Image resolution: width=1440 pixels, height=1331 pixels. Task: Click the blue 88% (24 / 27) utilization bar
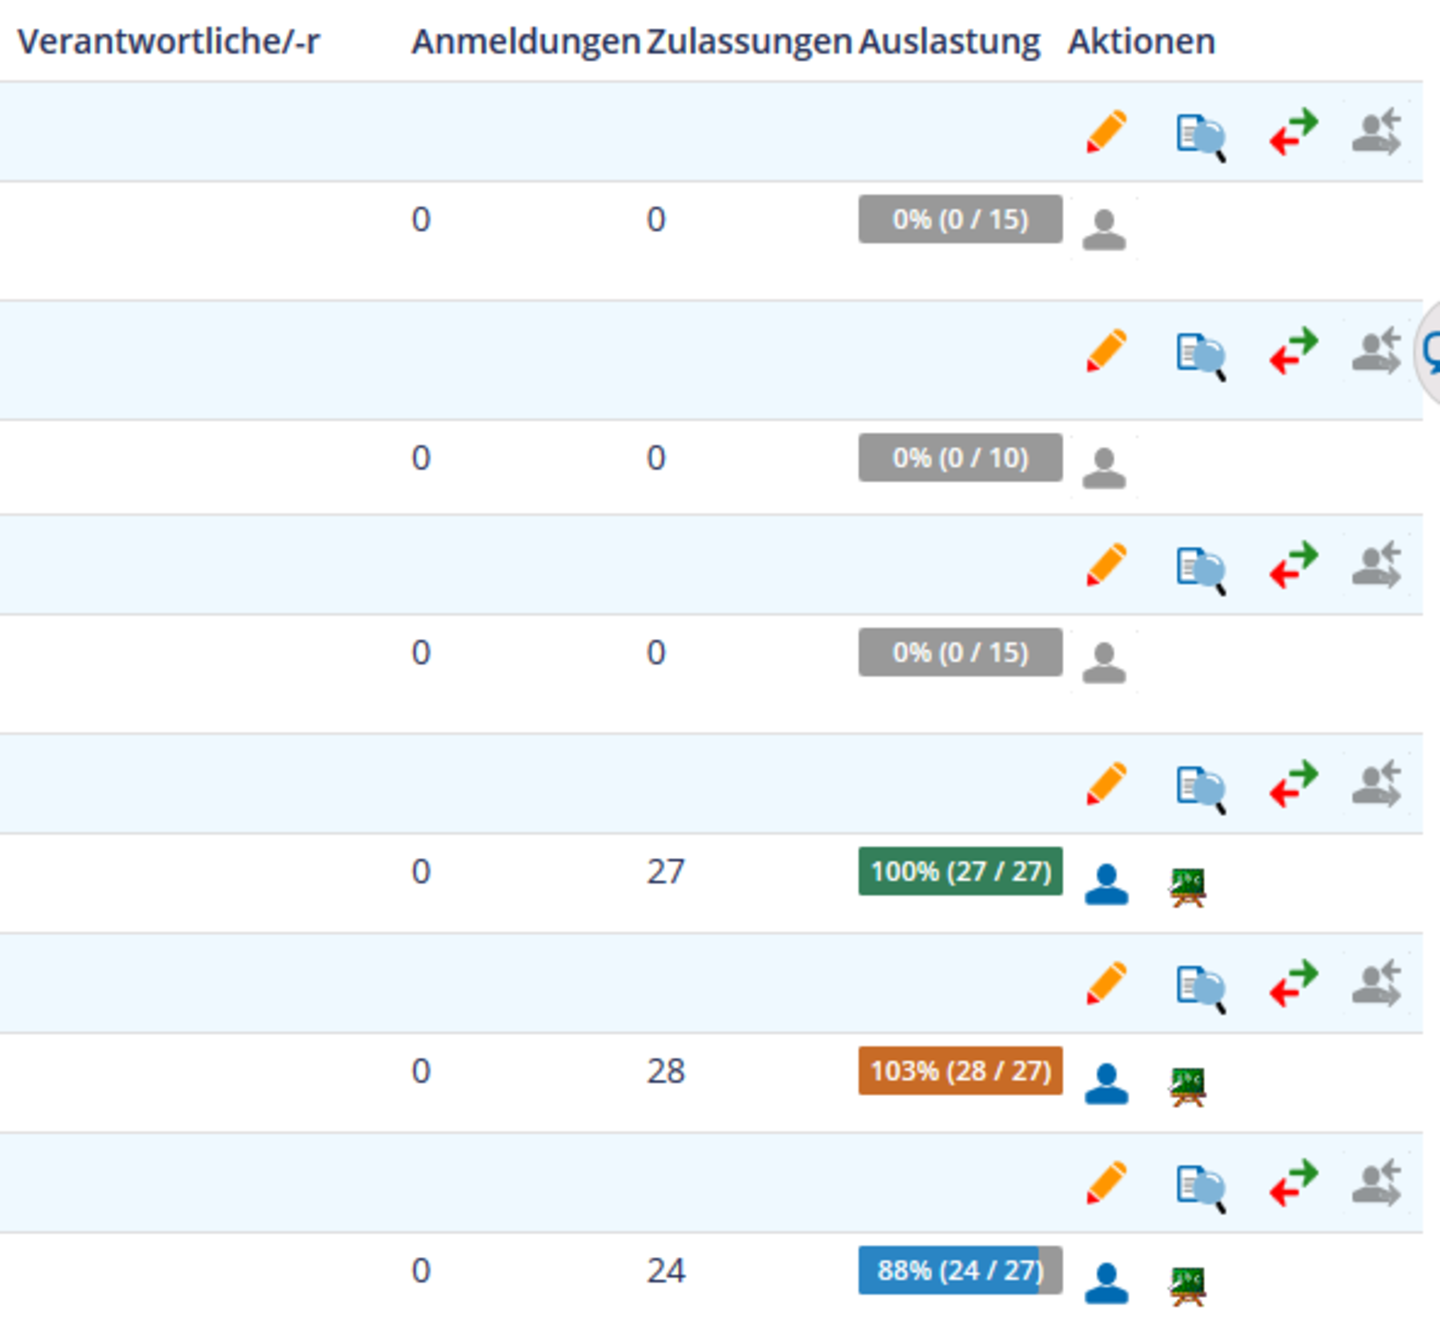[x=960, y=1270]
